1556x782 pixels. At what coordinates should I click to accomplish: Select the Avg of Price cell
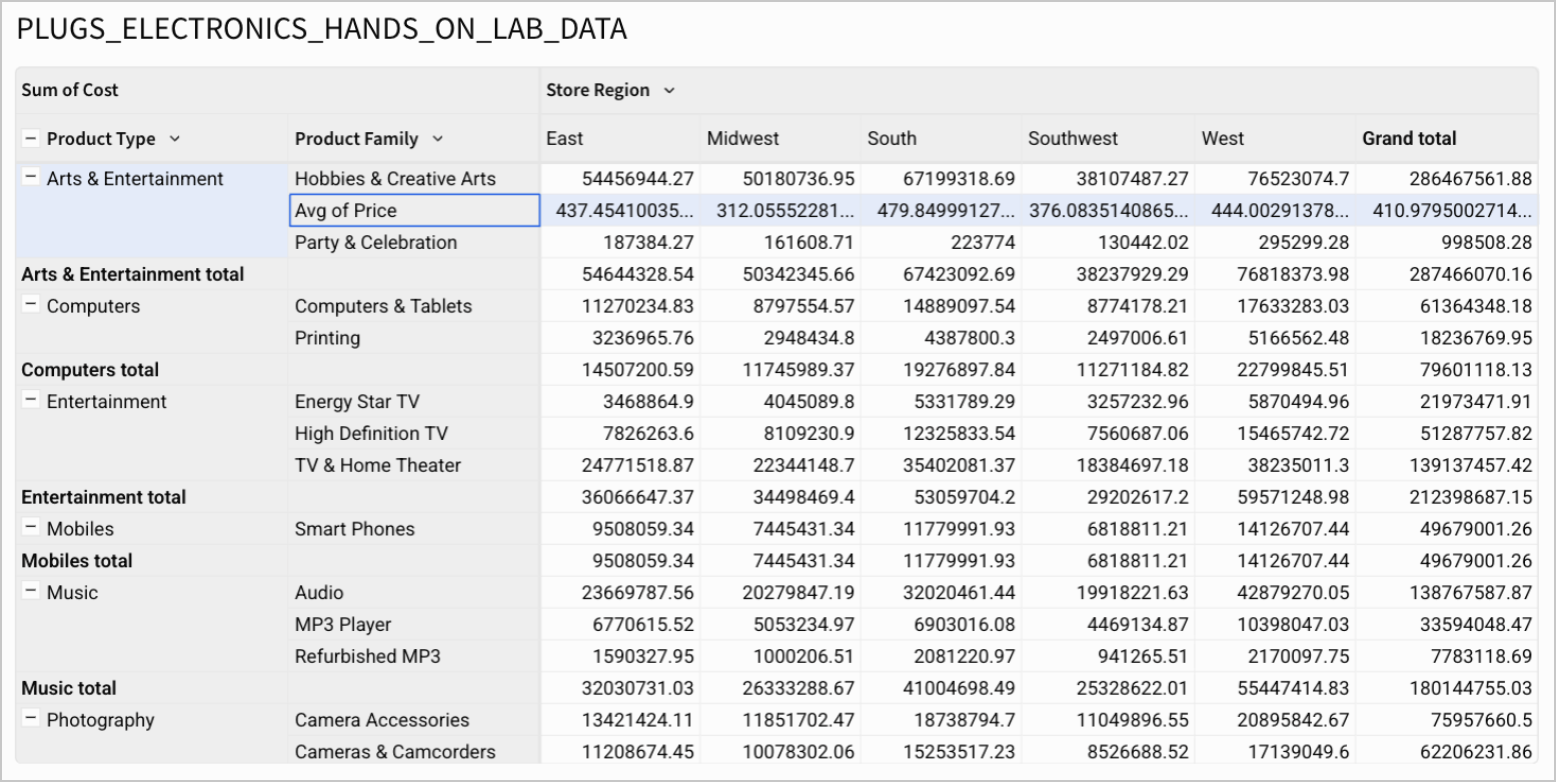[414, 210]
